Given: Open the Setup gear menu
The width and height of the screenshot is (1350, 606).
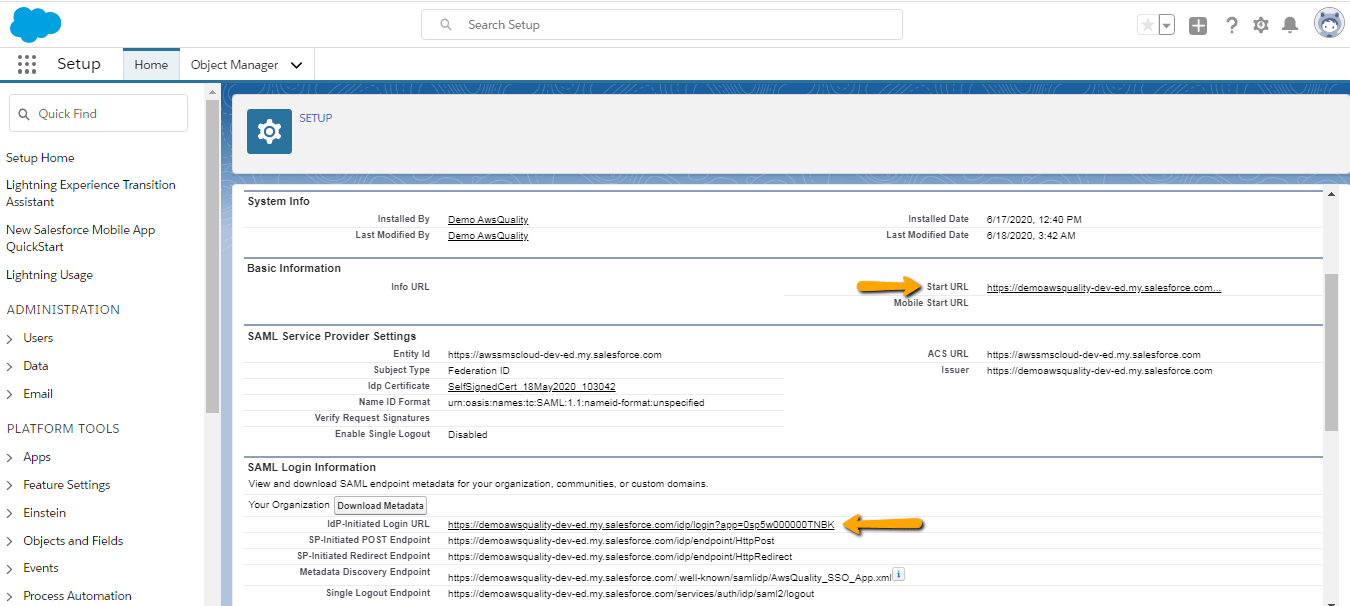Looking at the screenshot, I should coord(1261,25).
